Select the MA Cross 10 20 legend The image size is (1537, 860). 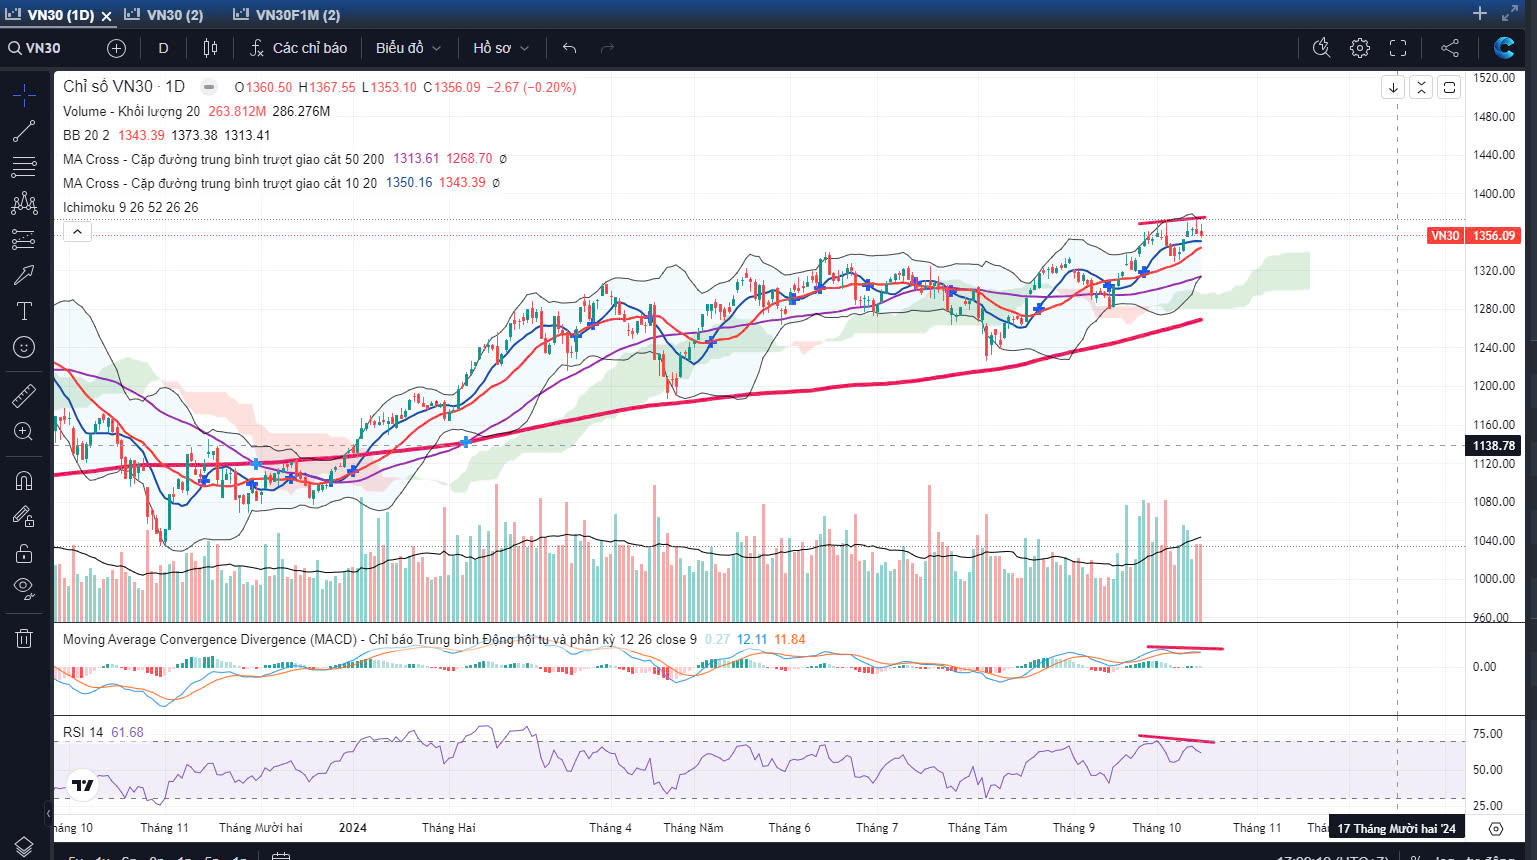pos(220,183)
